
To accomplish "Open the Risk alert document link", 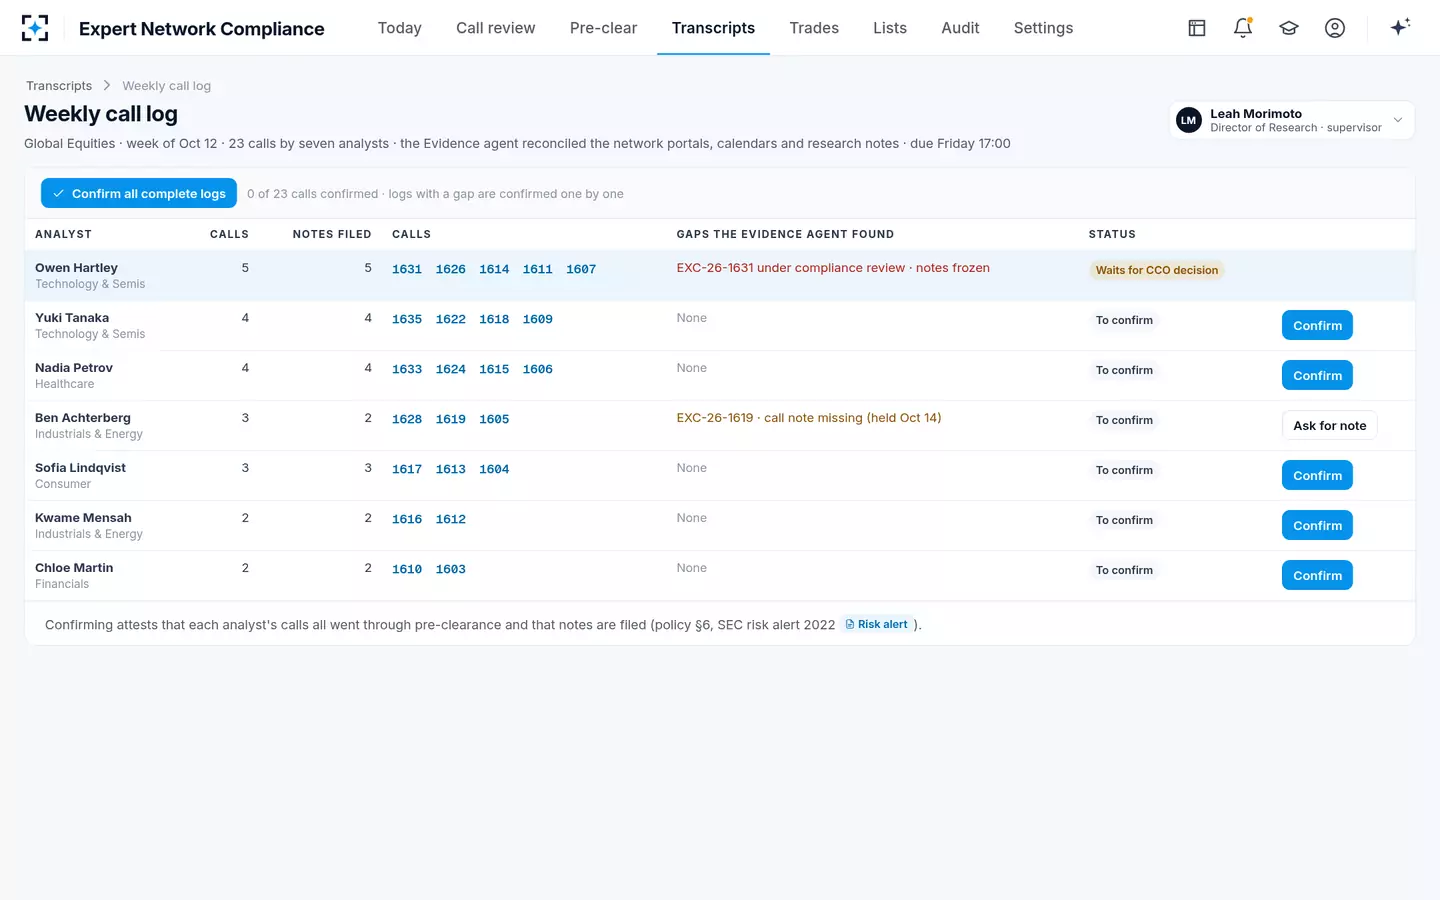I will 877,624.
